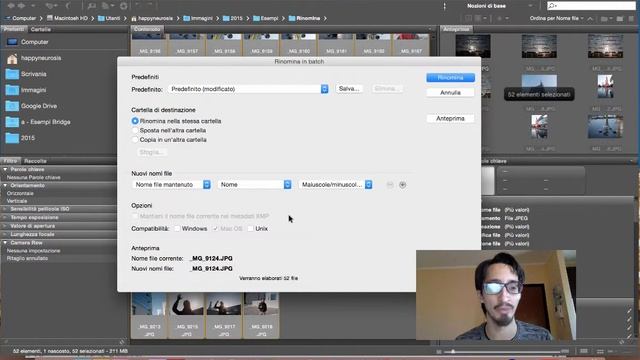Image resolution: width=640 pixels, height=360 pixels.
Task: Click the plus button to add filename row
Action: 402,185
